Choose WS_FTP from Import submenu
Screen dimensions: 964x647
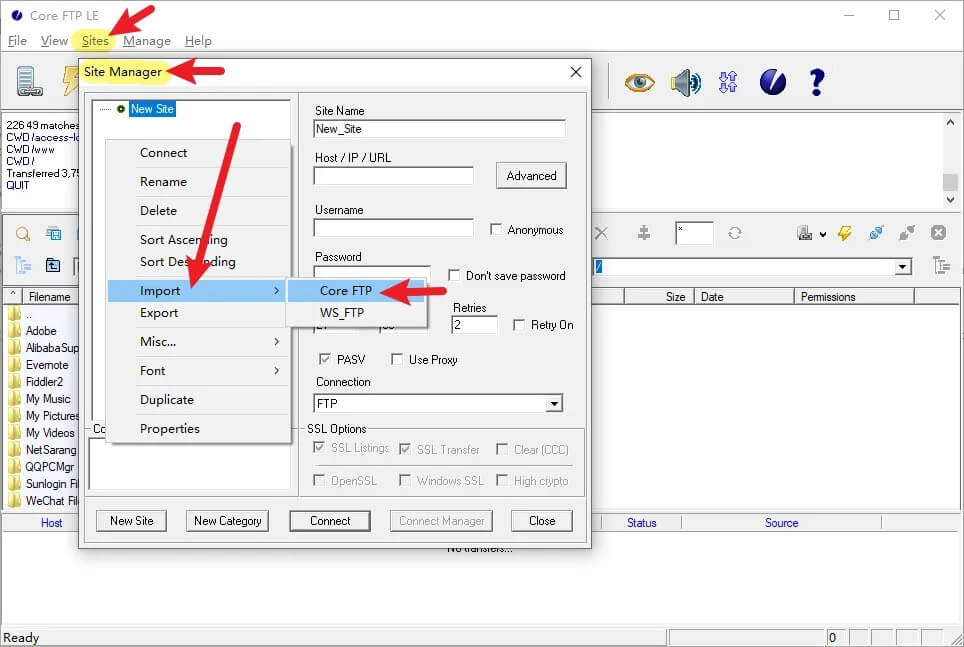pos(357,312)
